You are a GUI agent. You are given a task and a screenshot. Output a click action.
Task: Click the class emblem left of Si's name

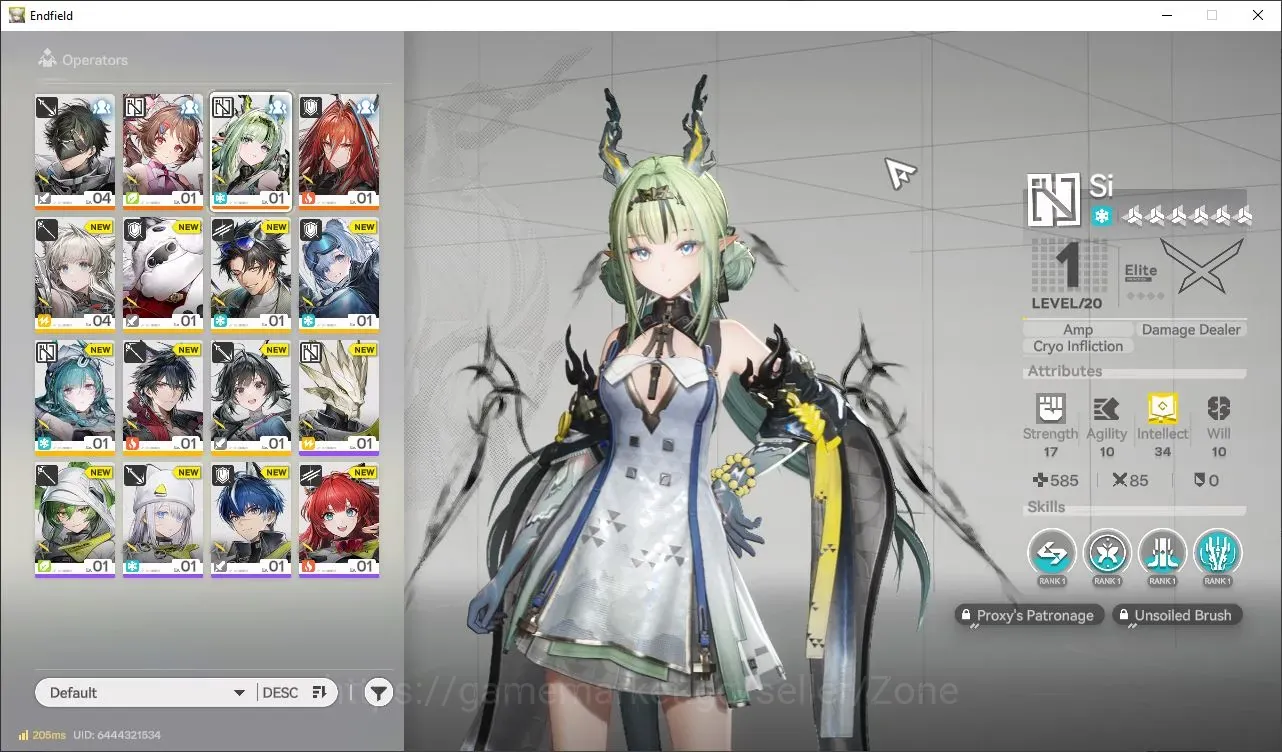point(1054,200)
